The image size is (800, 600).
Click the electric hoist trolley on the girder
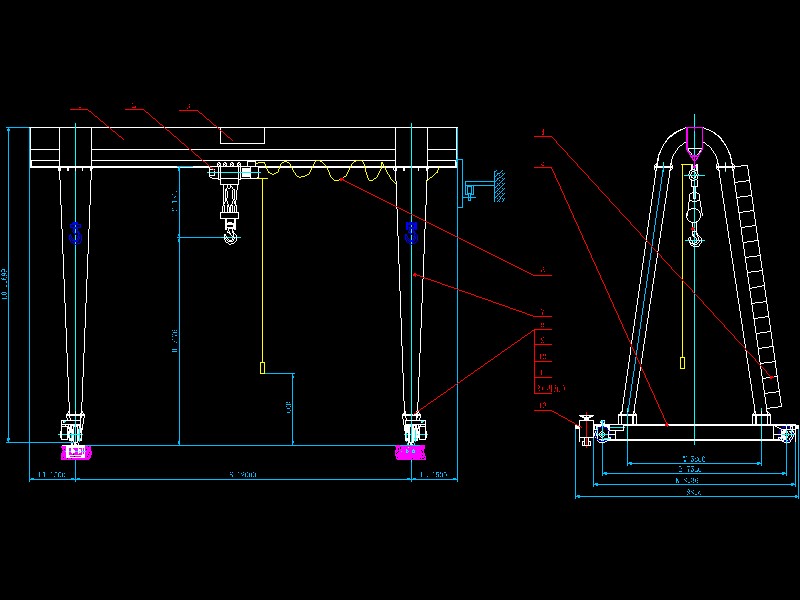228,175
